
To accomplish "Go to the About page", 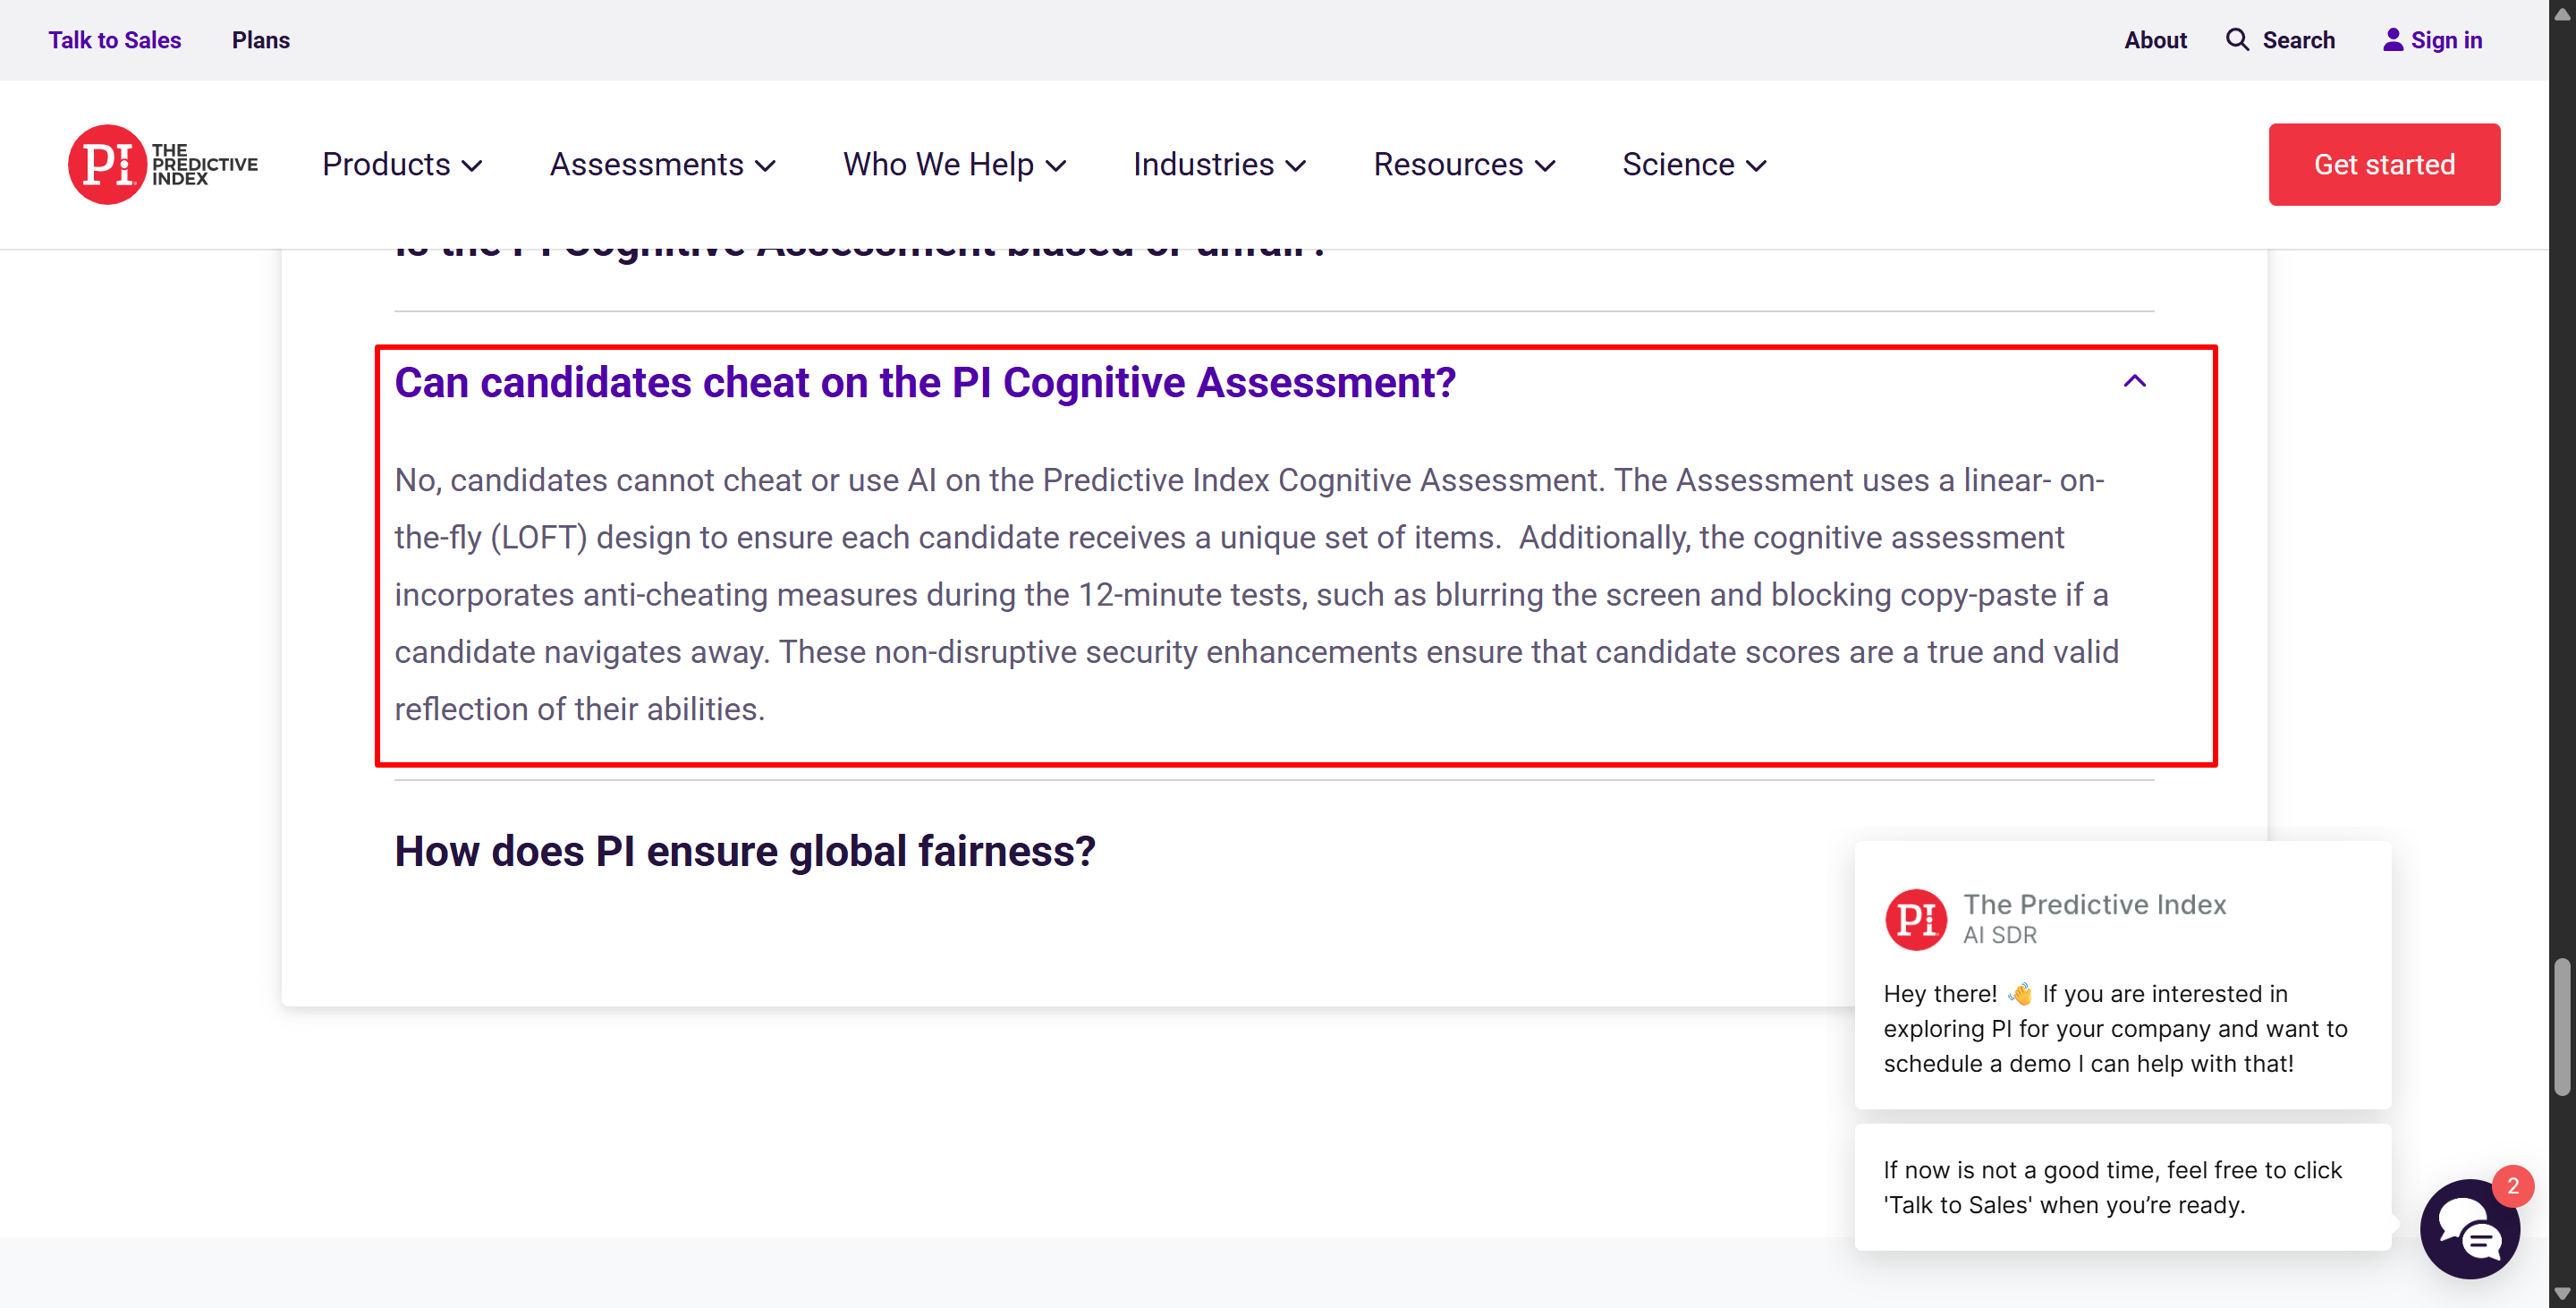I will (2155, 40).
